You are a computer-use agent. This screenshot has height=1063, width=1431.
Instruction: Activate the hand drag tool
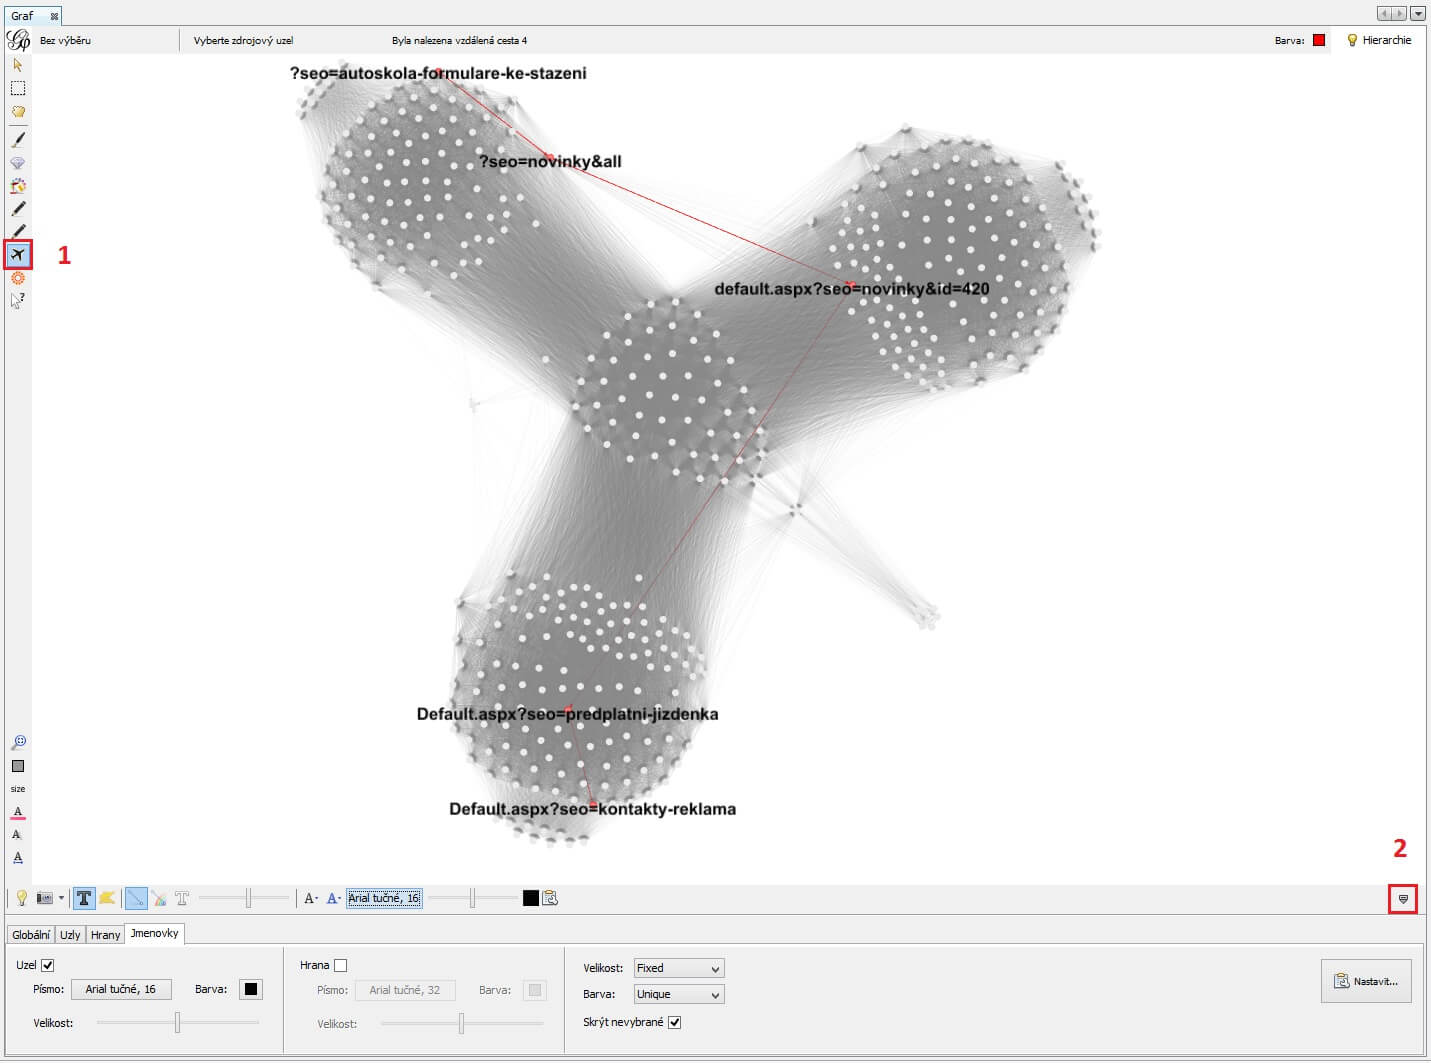tap(17, 112)
